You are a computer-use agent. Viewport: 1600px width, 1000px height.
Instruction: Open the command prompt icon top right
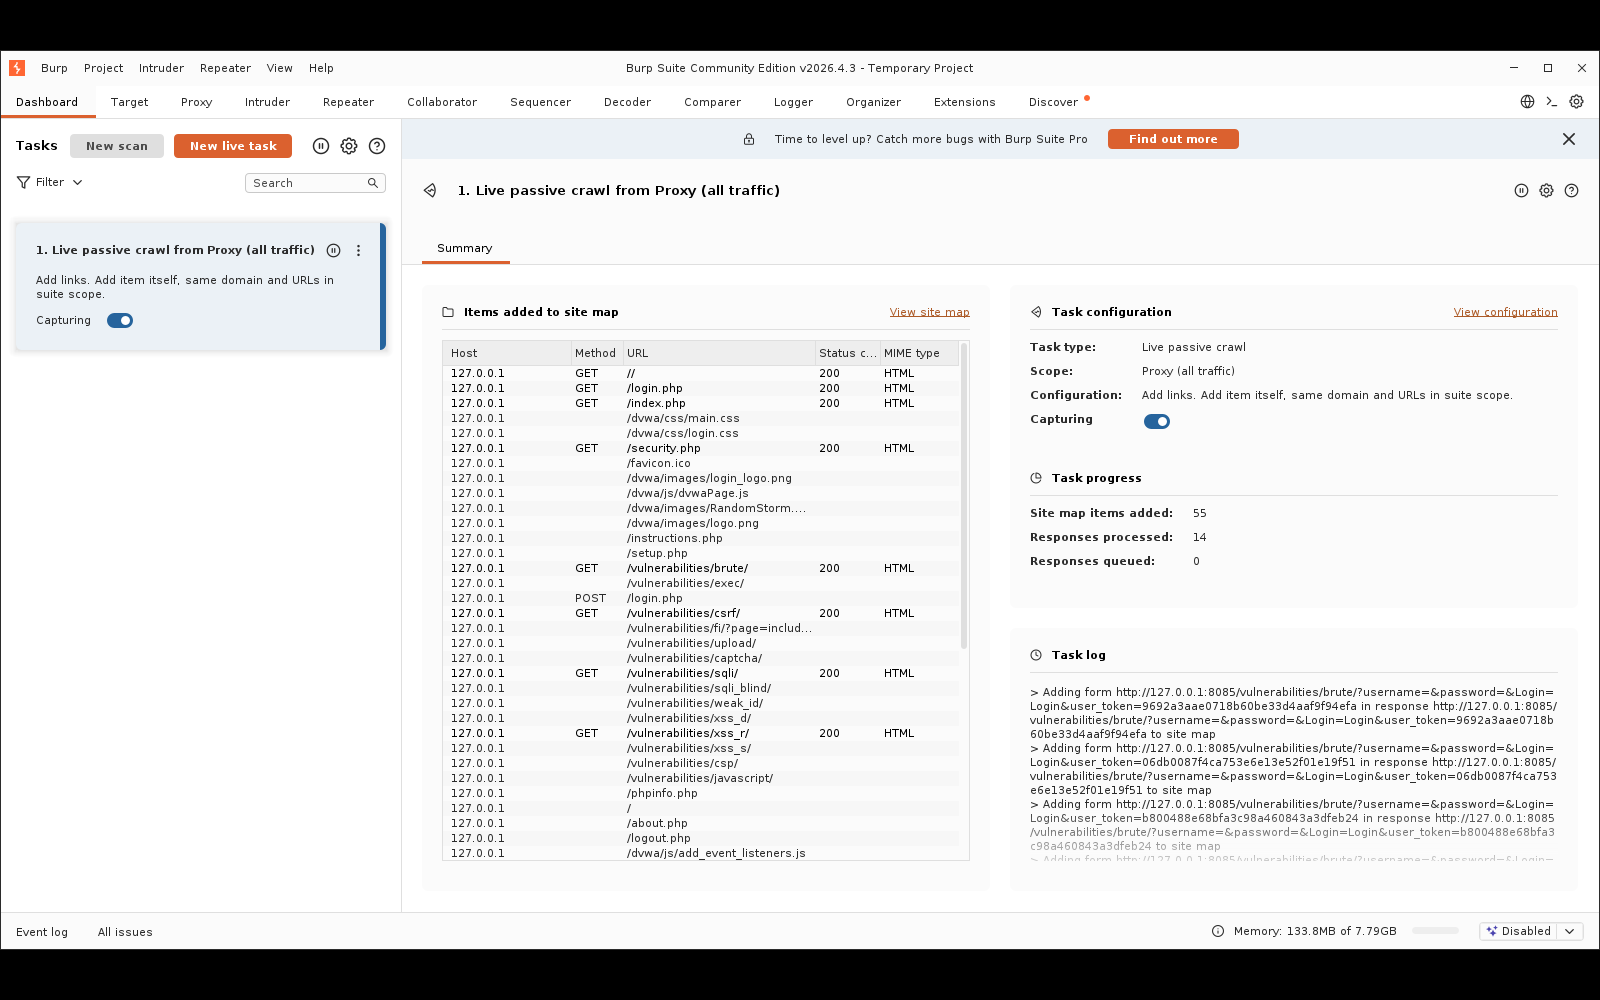pyautogui.click(x=1552, y=101)
